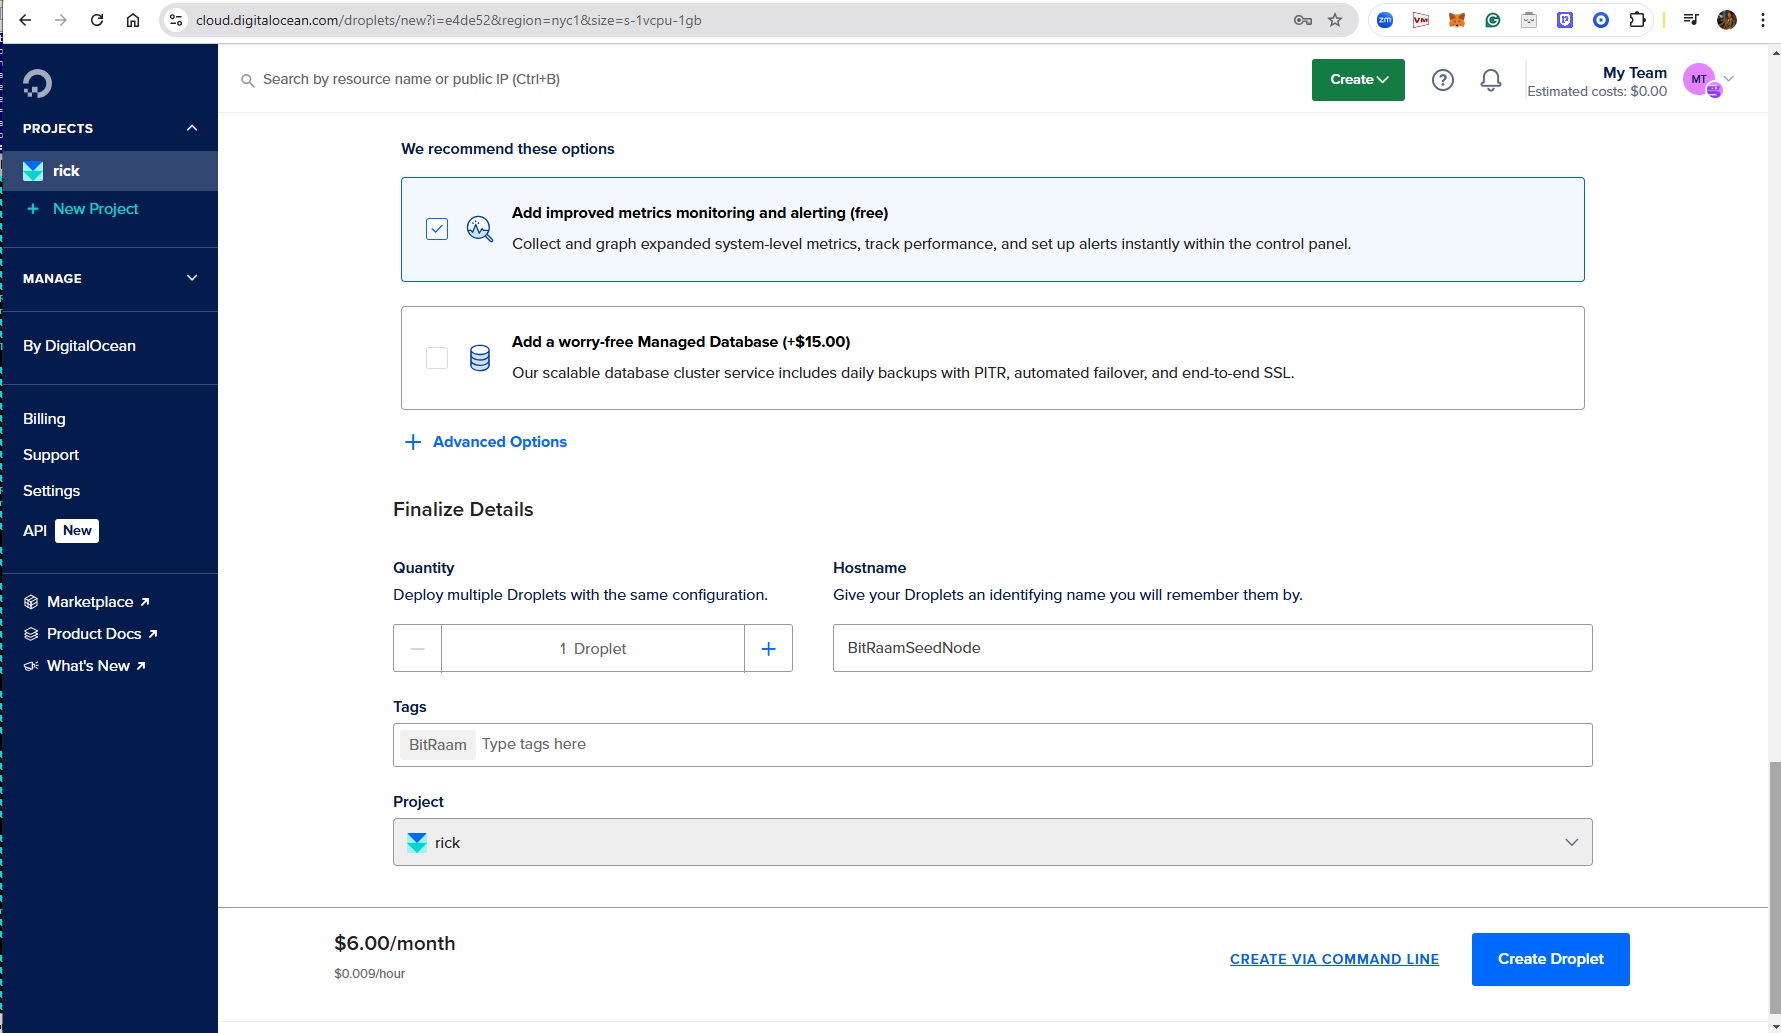Open the browser home page icon
1781x1033 pixels.
[133, 20]
